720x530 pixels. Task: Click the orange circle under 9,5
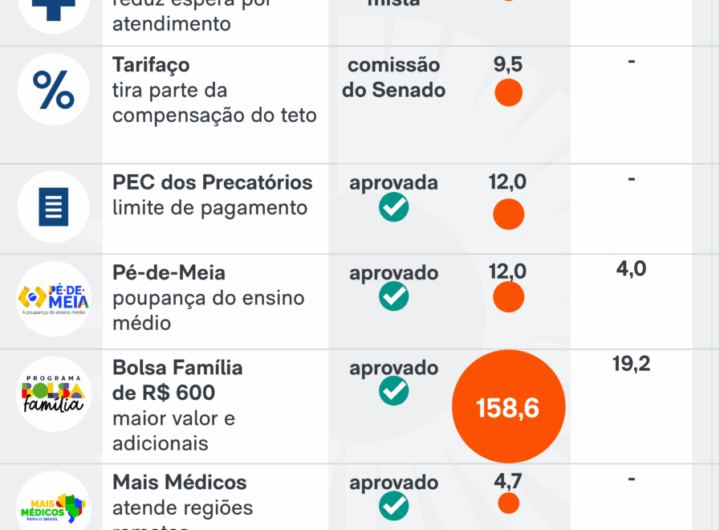pos(508,93)
